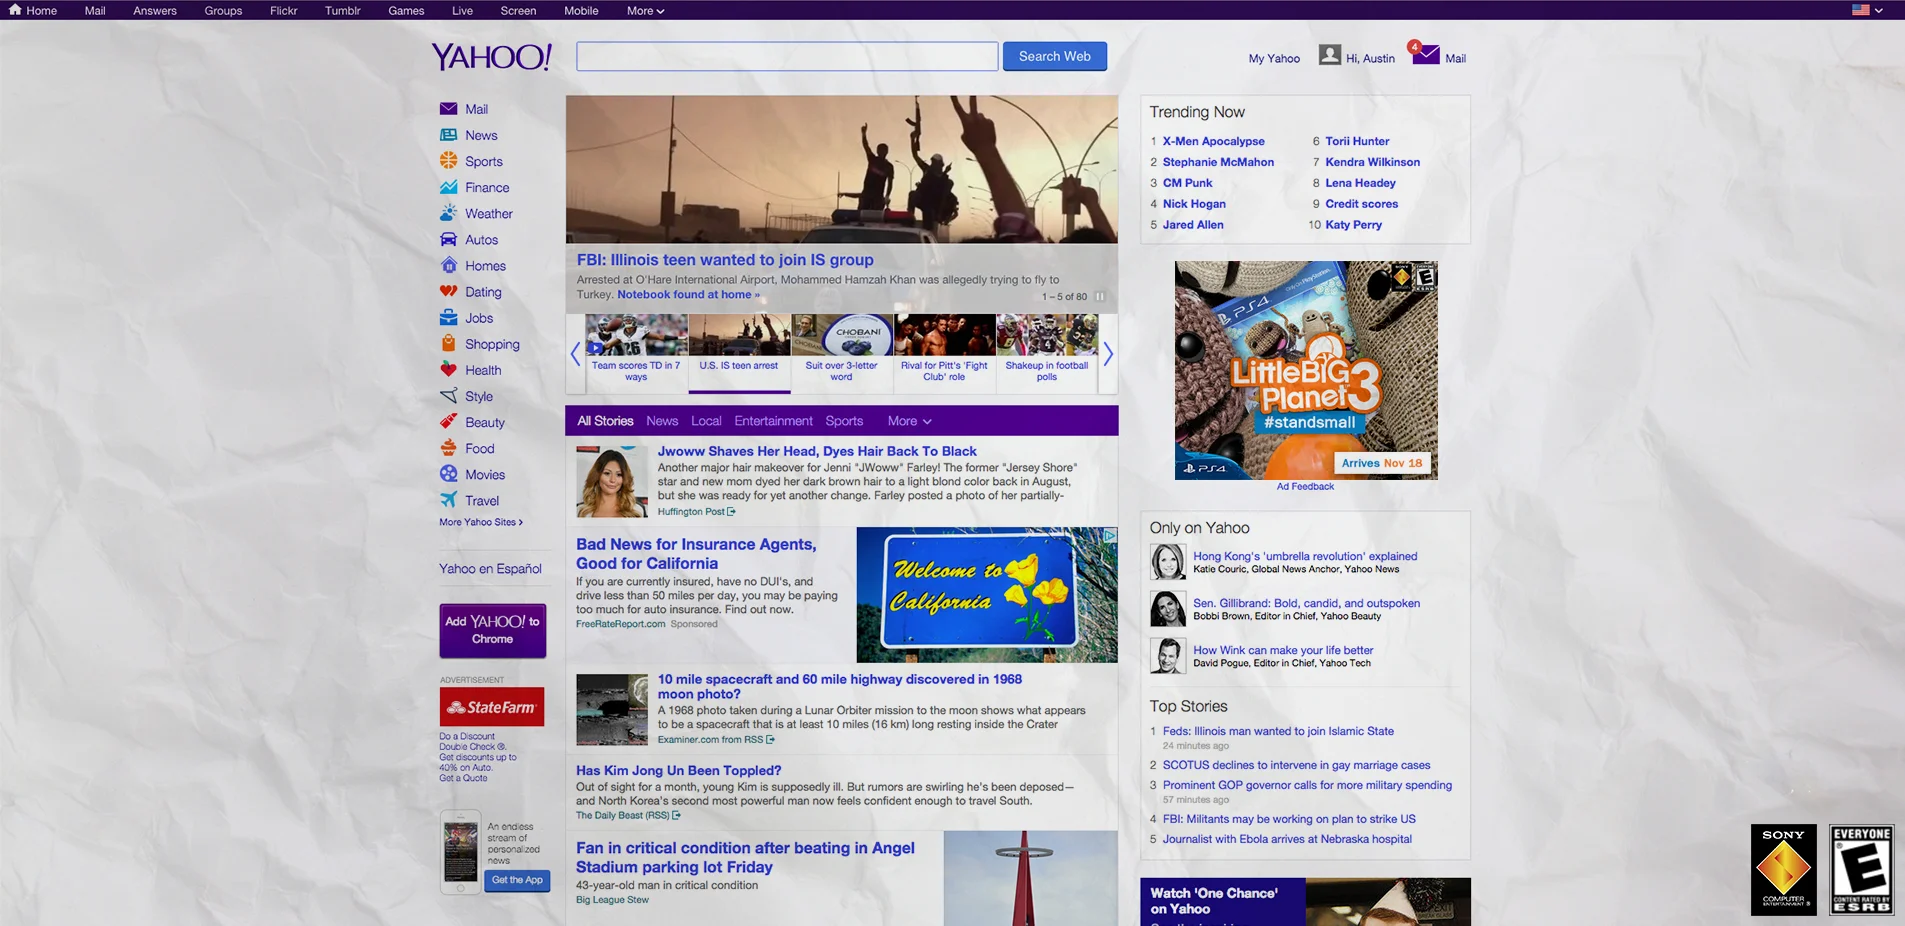Viewport: 1905px width, 926px height.
Task: Open How Wink can make life better link
Action: 1283,650
